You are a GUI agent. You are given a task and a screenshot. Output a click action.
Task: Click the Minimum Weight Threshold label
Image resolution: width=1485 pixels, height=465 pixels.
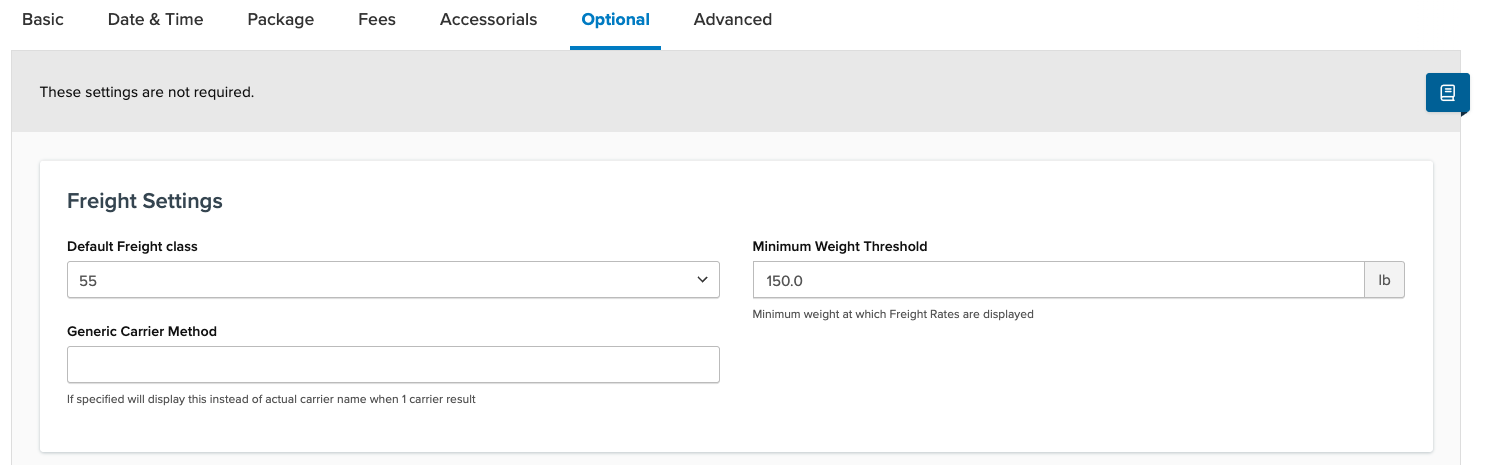[840, 247]
